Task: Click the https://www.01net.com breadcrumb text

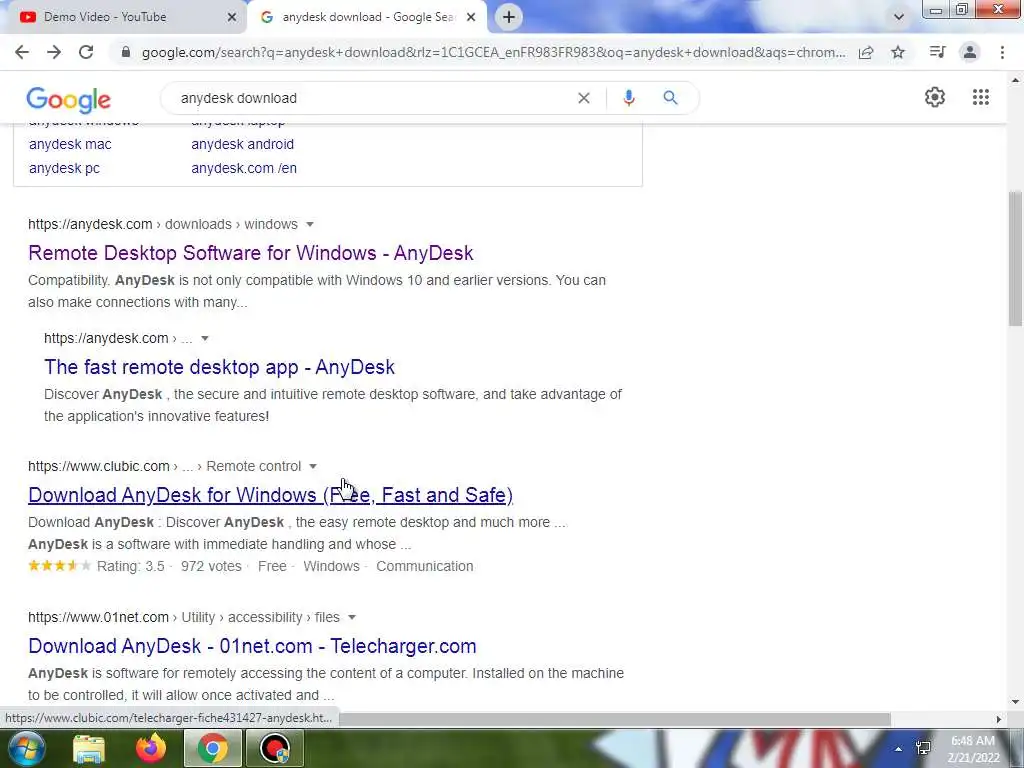Action: click(98, 617)
